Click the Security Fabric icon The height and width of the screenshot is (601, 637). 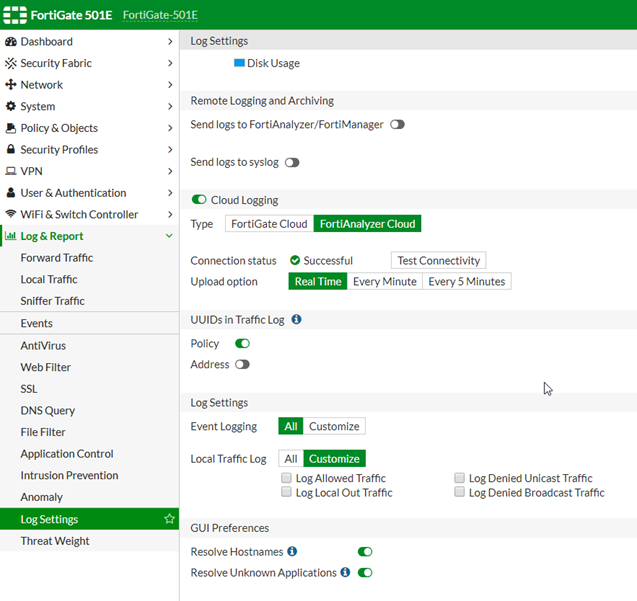tap(11, 63)
